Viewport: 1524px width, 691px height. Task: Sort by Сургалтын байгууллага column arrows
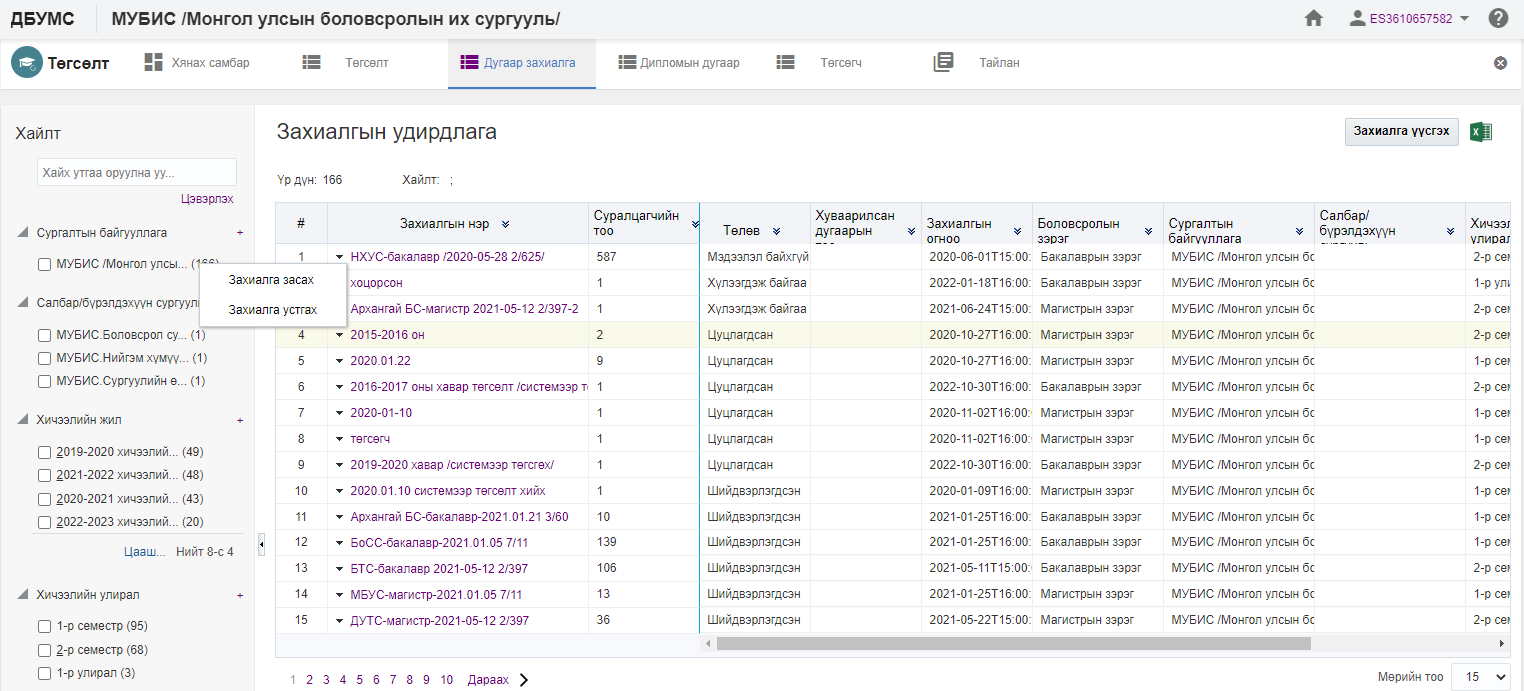pos(1300,231)
